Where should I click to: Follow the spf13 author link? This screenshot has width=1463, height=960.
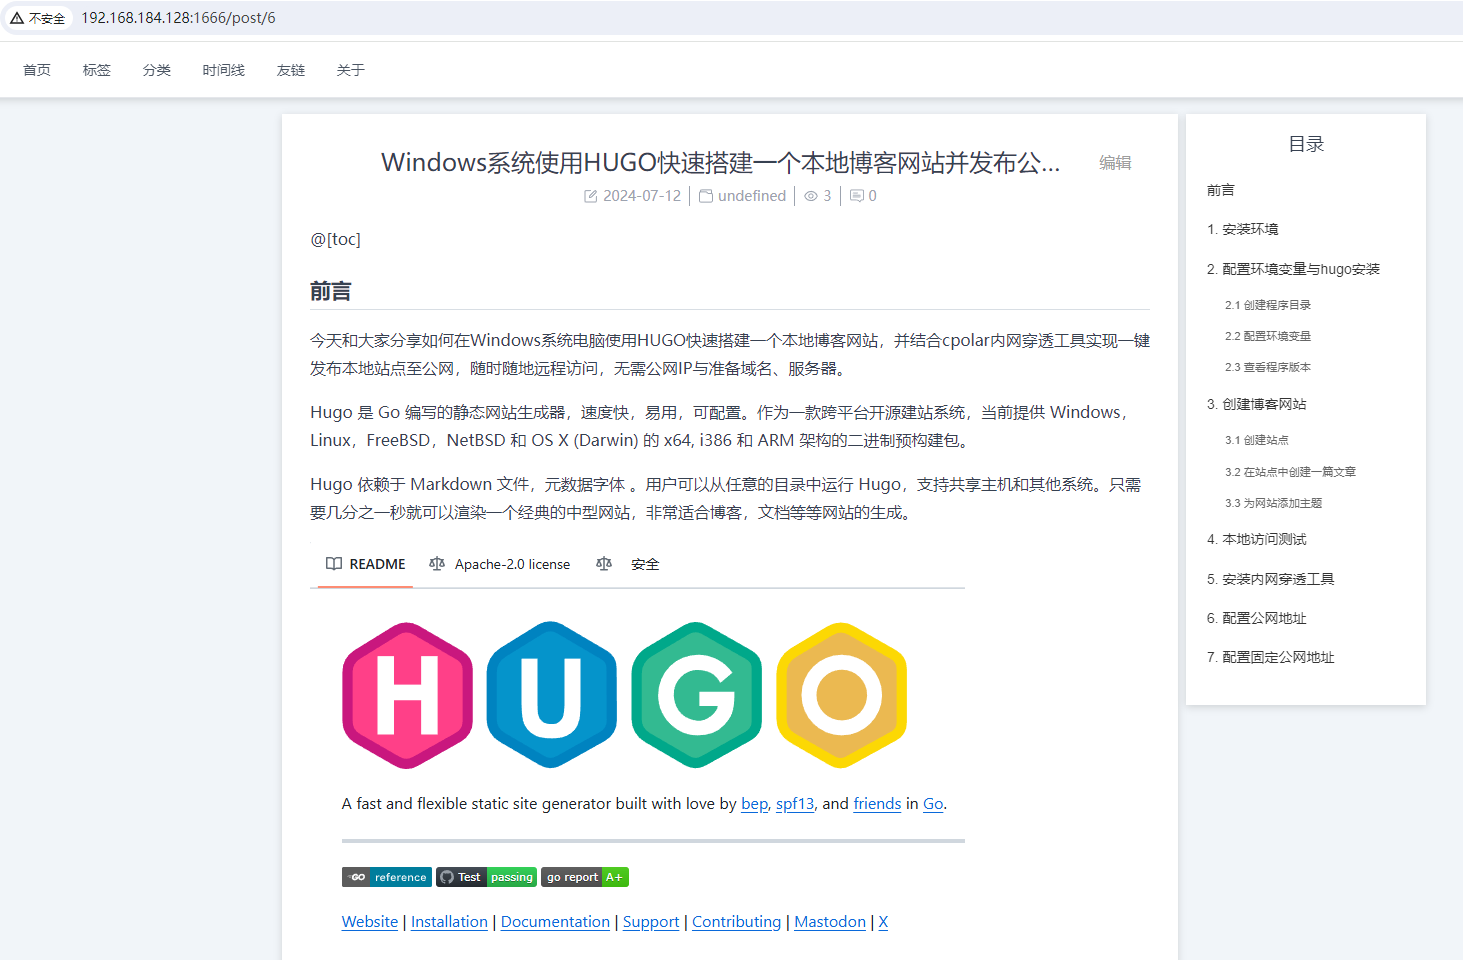[x=794, y=803]
